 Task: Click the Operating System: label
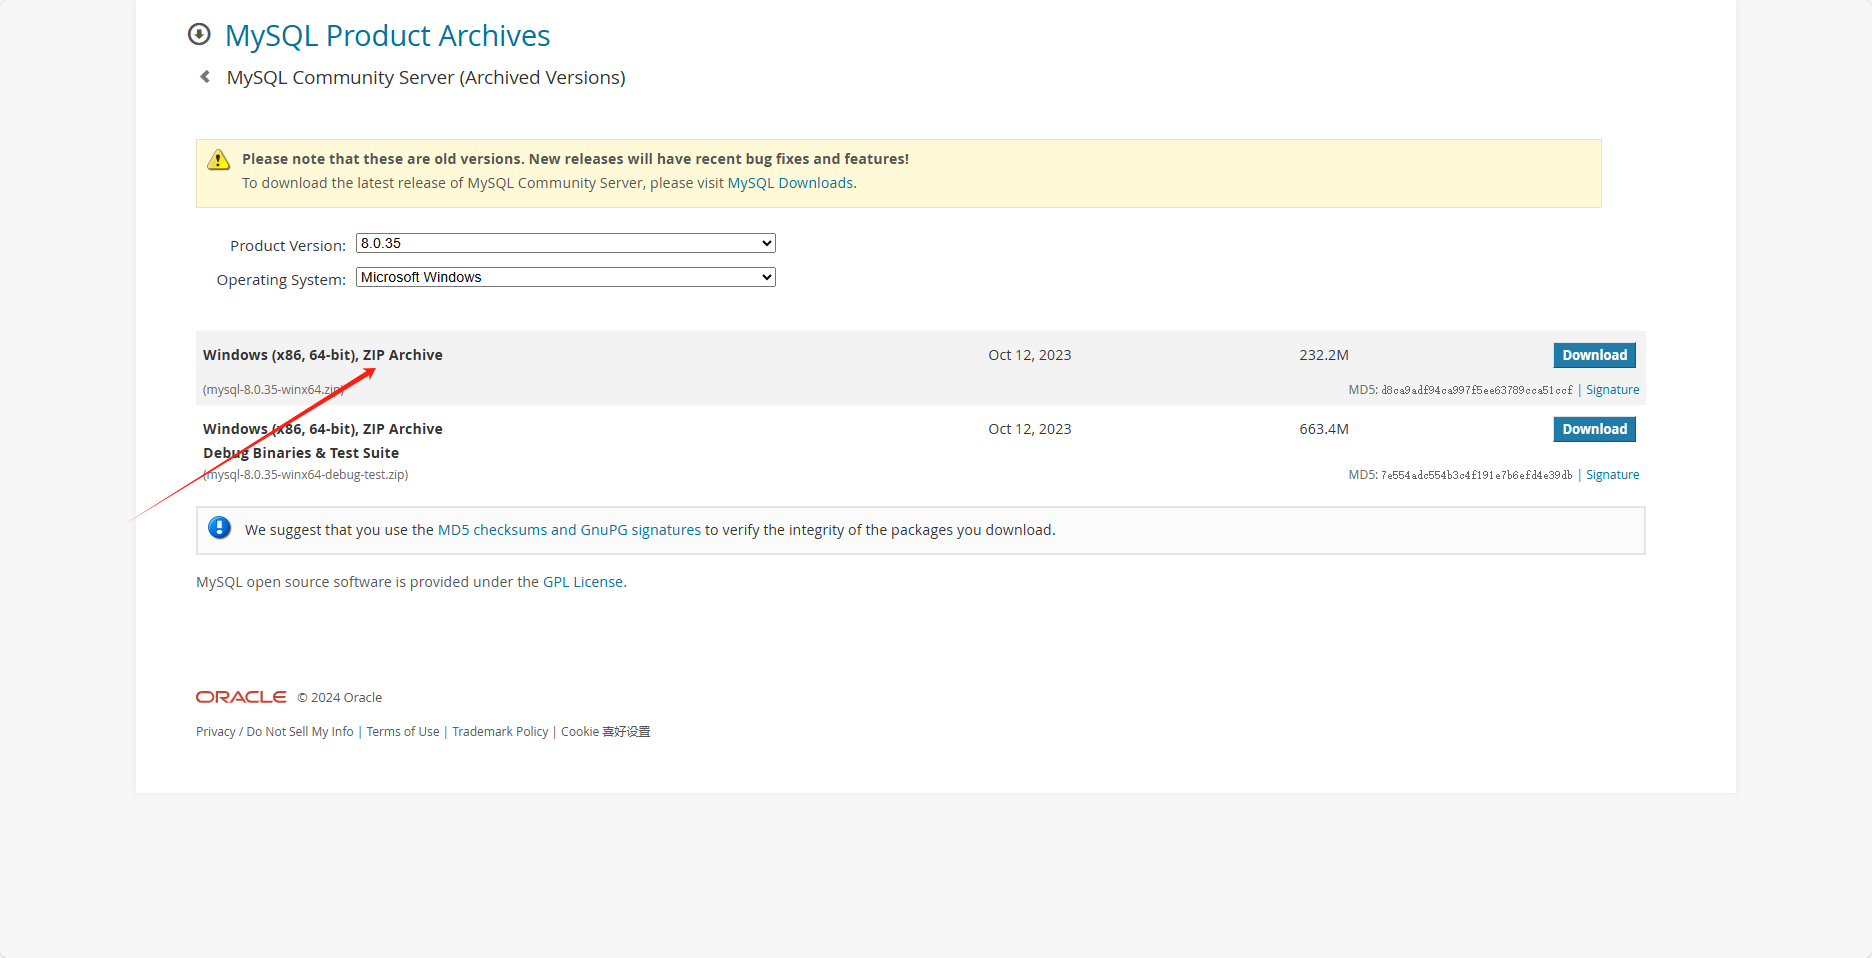[x=281, y=280]
